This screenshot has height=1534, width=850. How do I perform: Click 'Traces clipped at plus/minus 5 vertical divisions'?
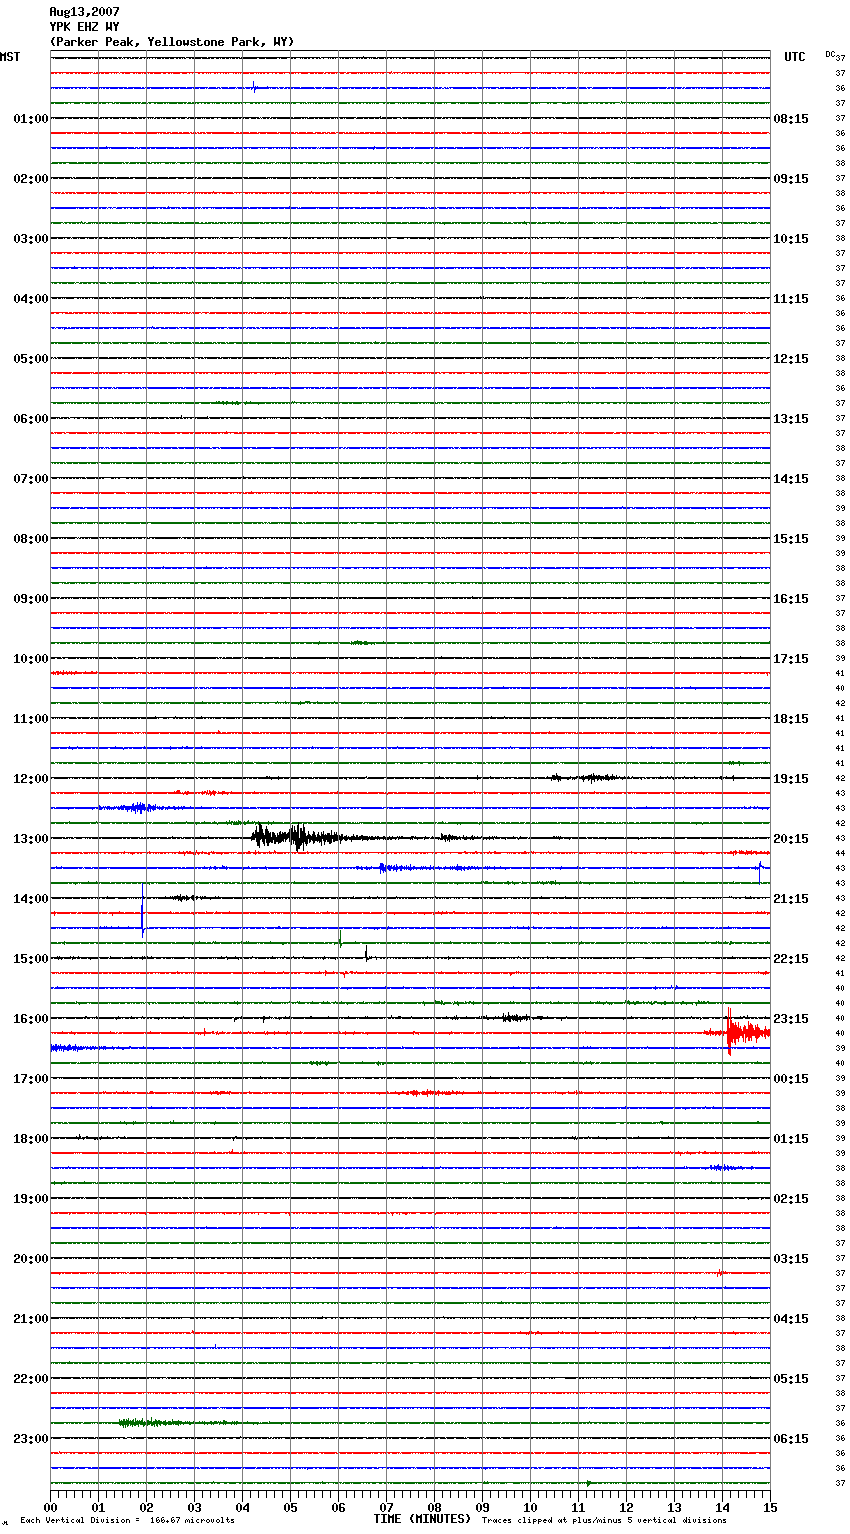click(x=604, y=1520)
